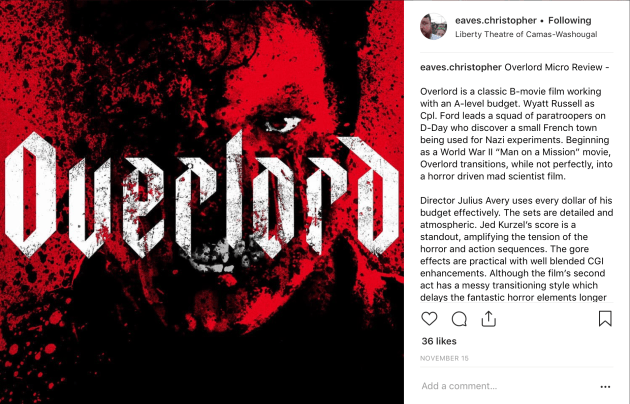
Task: Share the post using the upload arrow icon
Action: pos(489,319)
